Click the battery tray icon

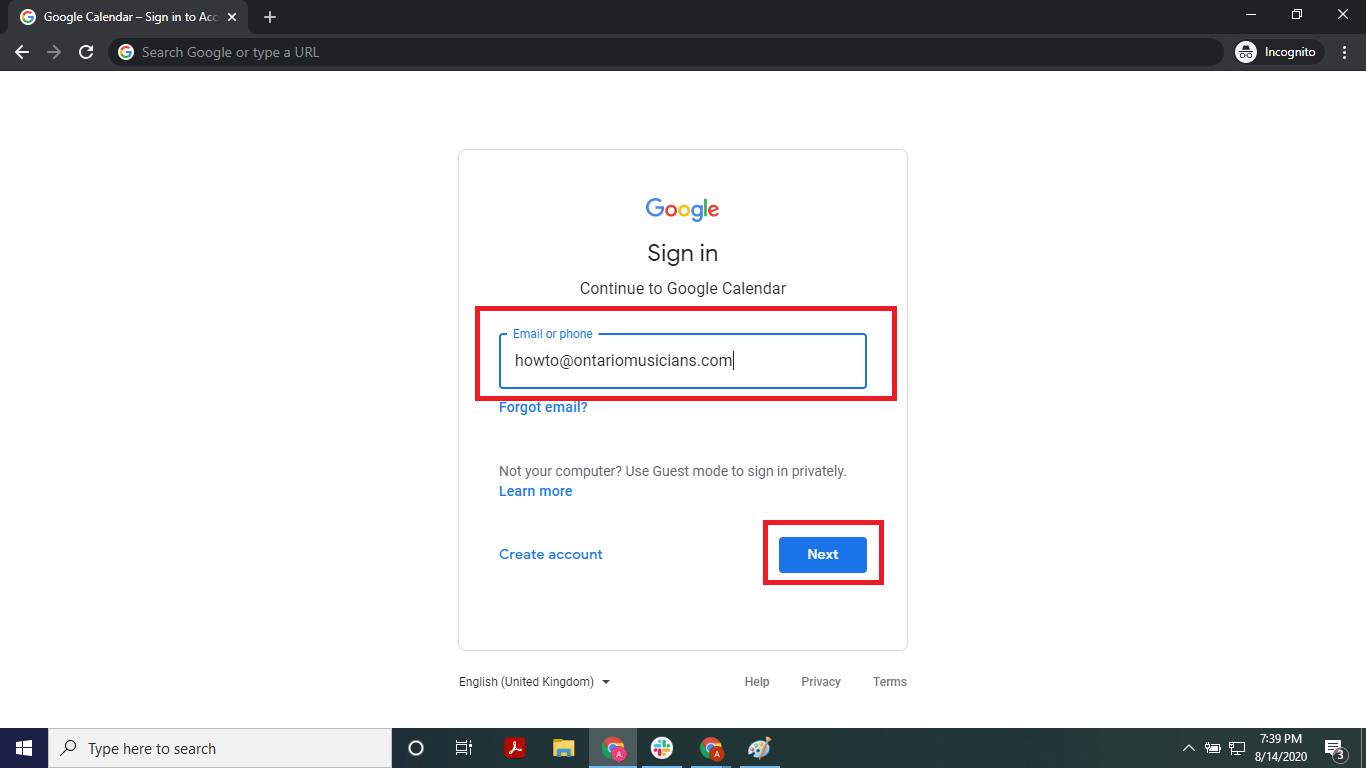click(1213, 748)
